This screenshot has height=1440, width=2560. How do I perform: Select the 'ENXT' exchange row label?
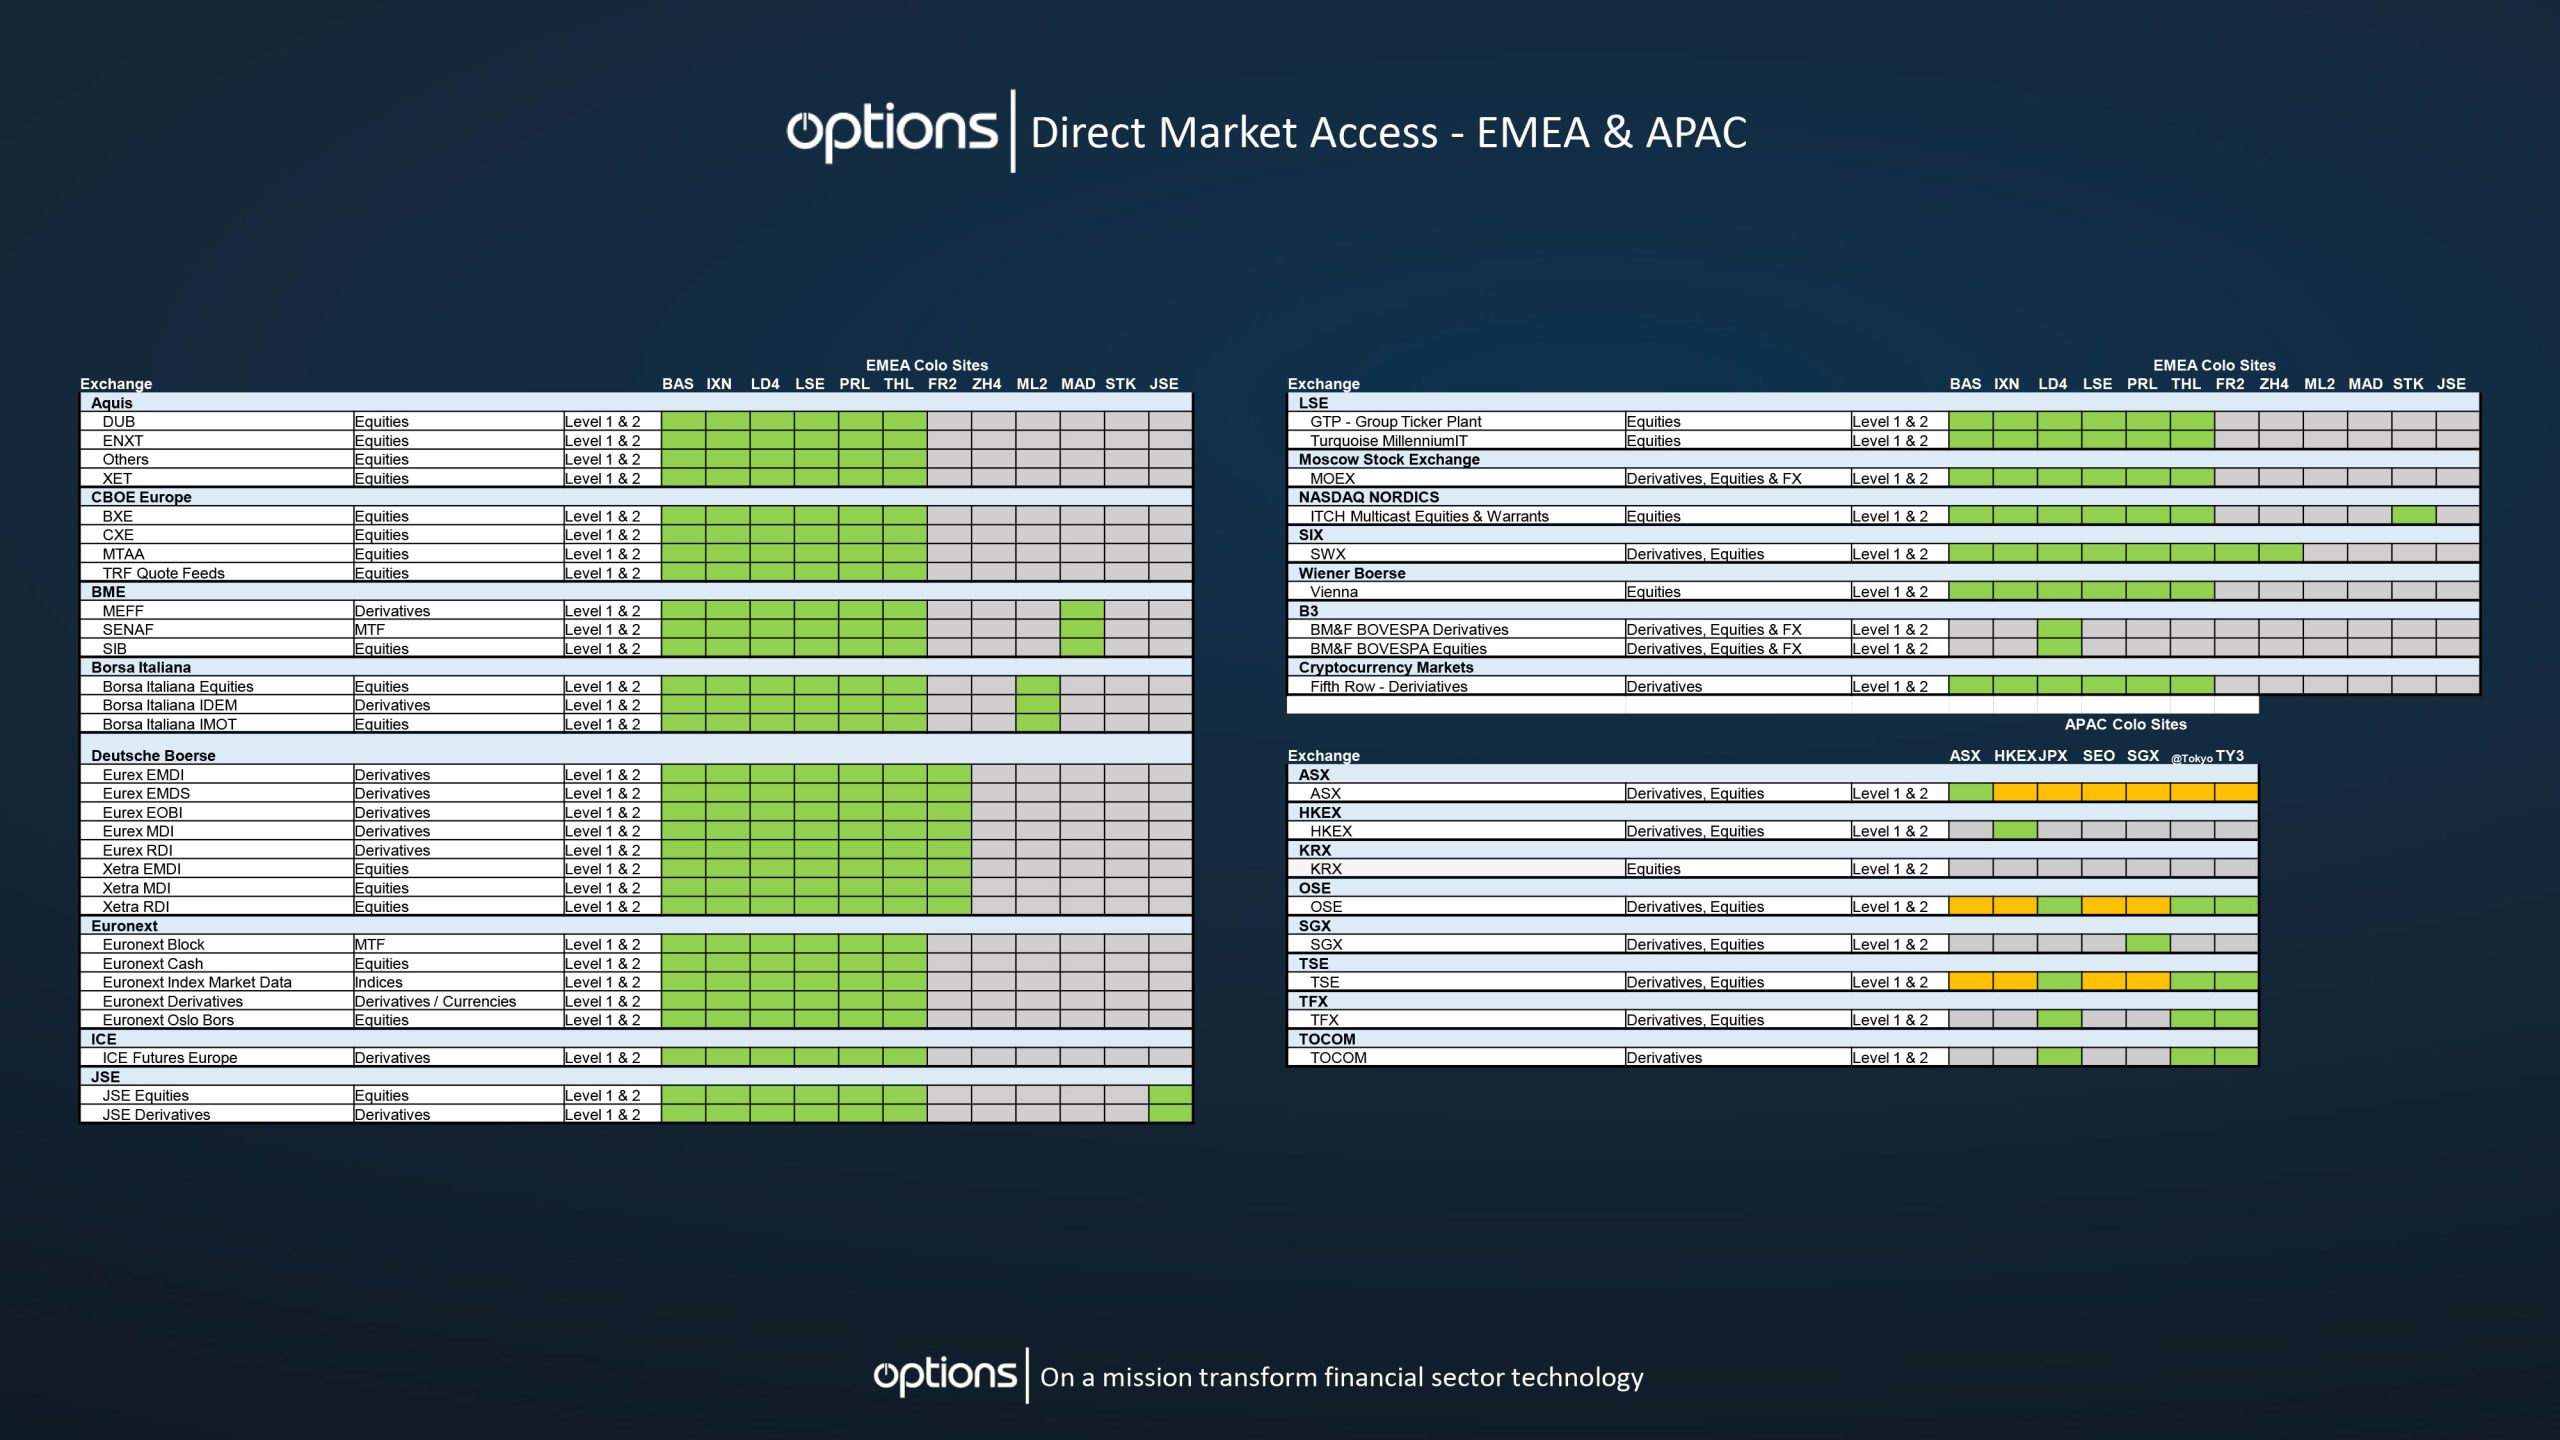[x=122, y=441]
